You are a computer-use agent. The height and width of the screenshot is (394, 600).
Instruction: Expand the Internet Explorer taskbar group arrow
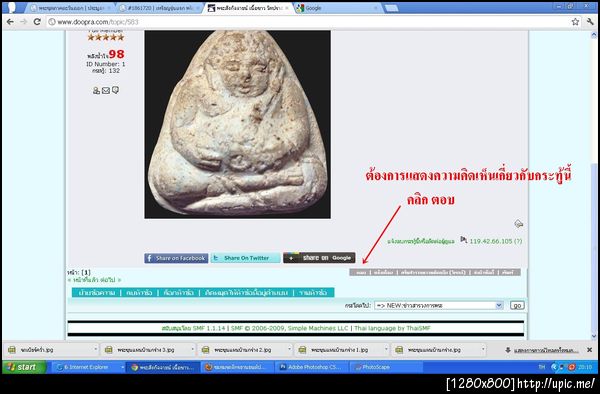pos(122,367)
